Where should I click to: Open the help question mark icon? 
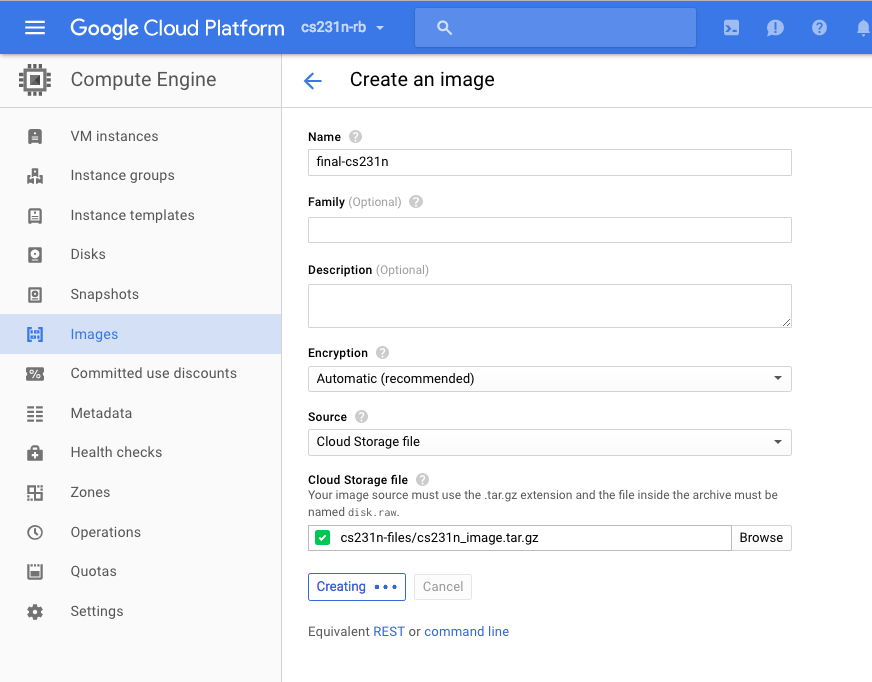tap(819, 28)
